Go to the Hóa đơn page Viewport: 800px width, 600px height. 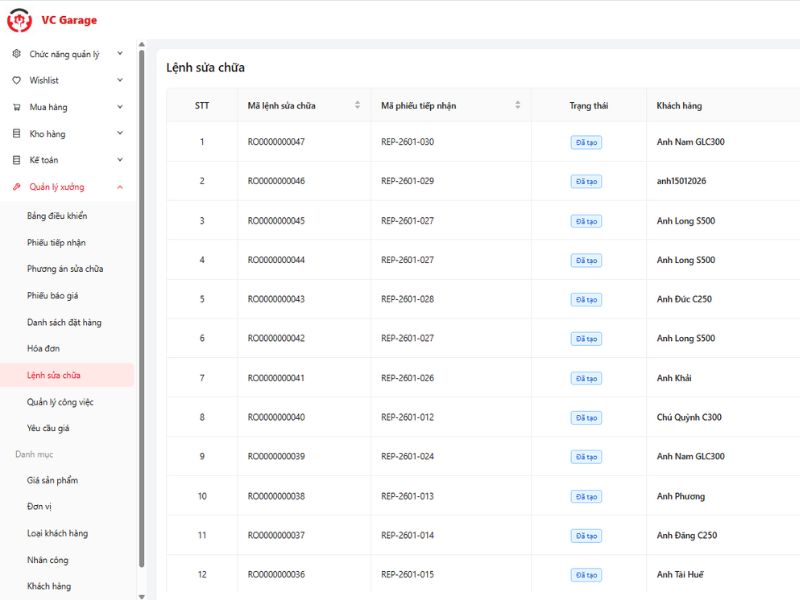43,348
